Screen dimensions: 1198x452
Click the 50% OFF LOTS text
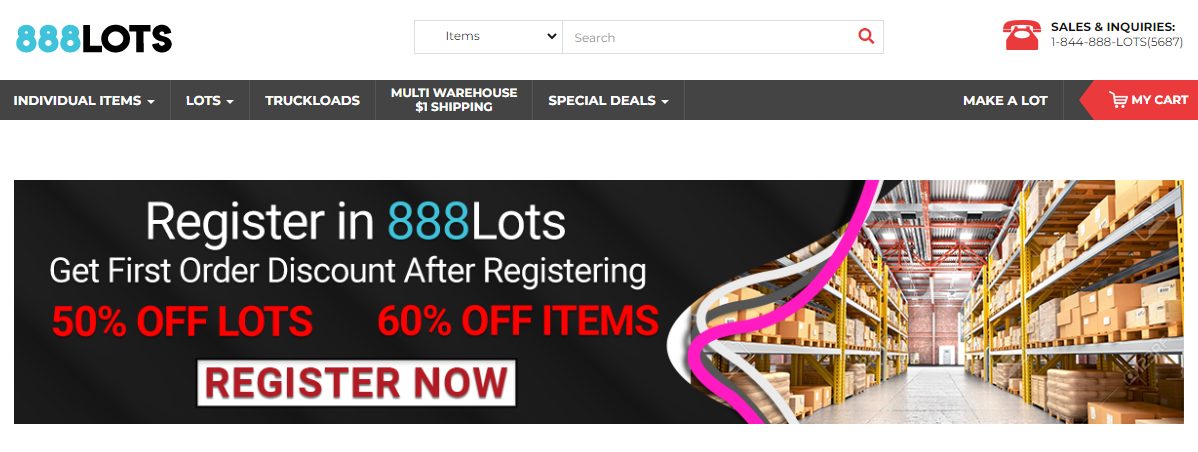182,321
